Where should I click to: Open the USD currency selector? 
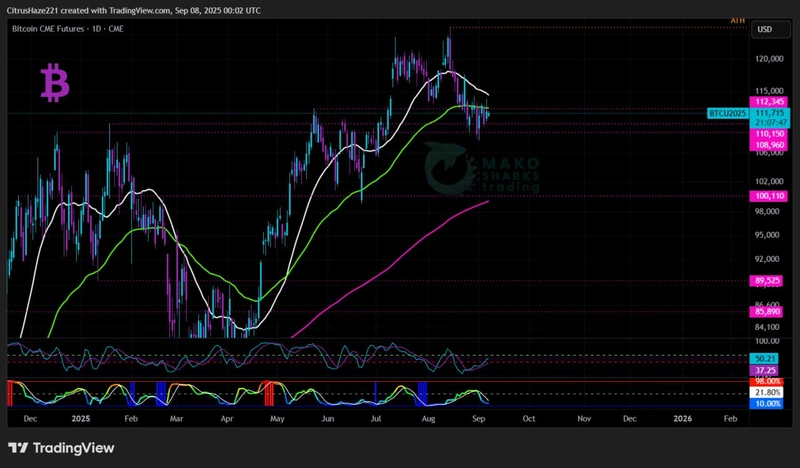[x=765, y=29]
